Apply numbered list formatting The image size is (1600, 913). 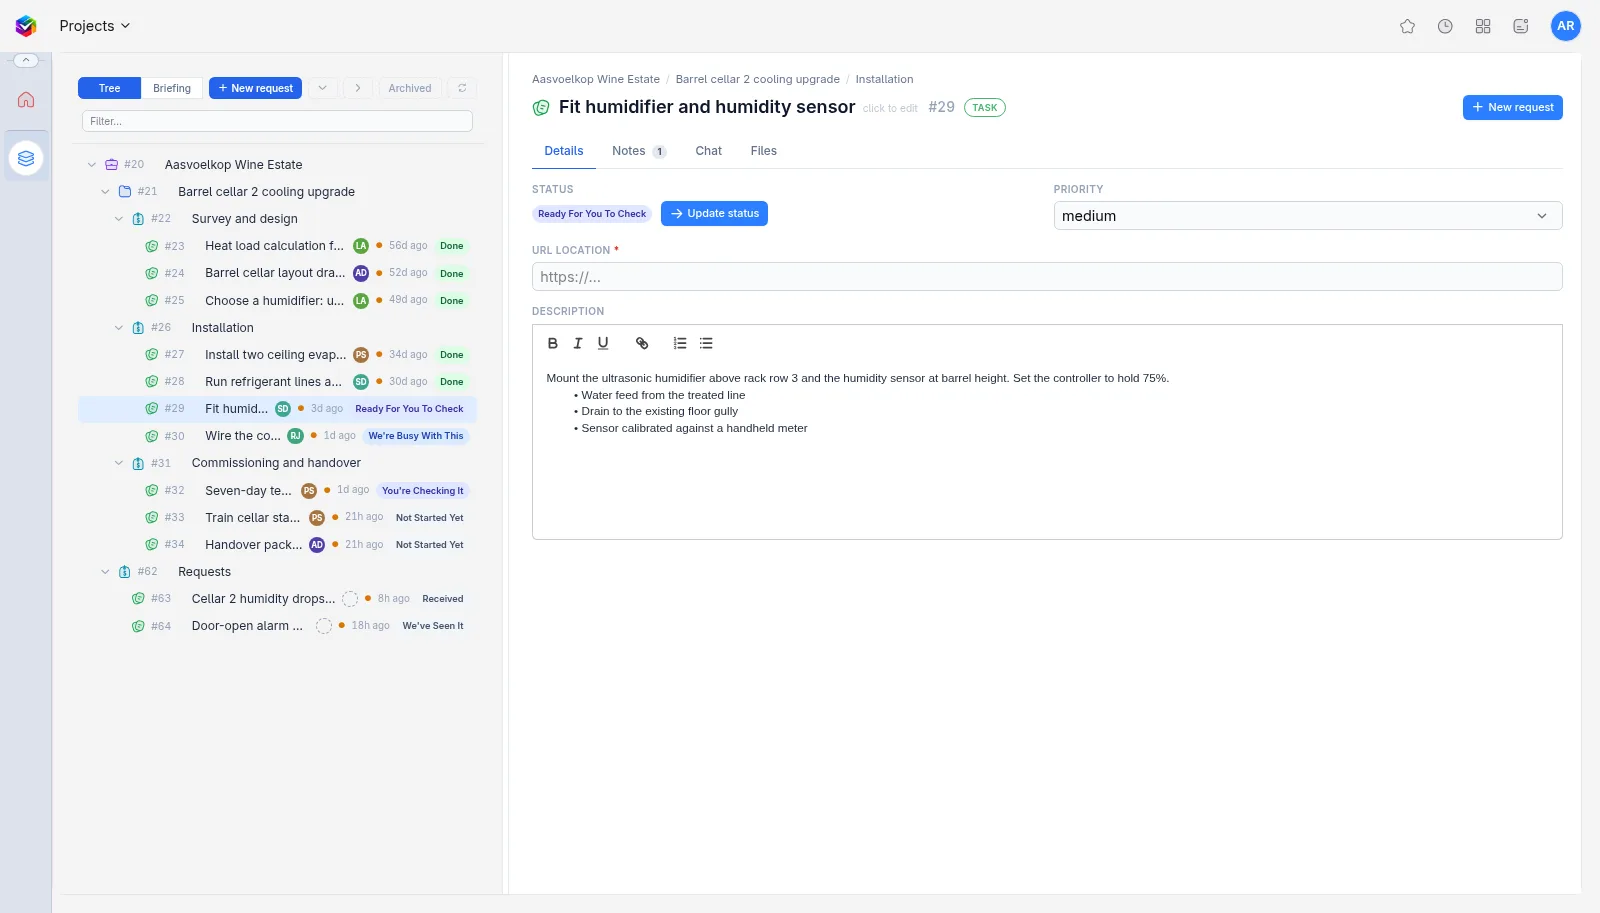680,343
